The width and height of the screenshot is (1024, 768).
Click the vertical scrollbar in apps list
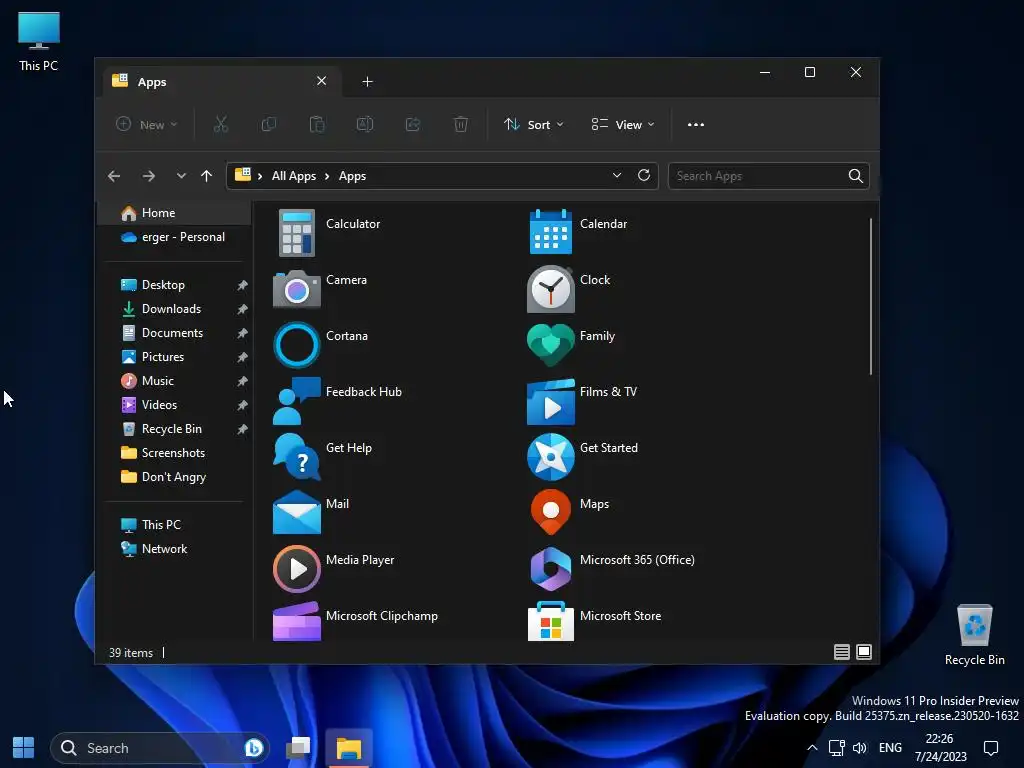(x=871, y=296)
